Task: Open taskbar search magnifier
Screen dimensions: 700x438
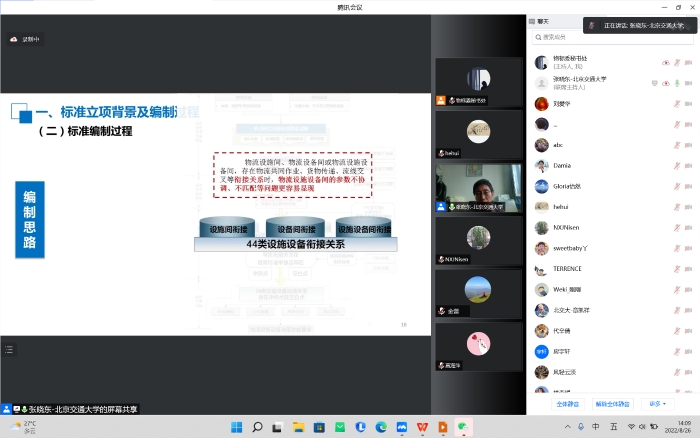Action: (257, 428)
